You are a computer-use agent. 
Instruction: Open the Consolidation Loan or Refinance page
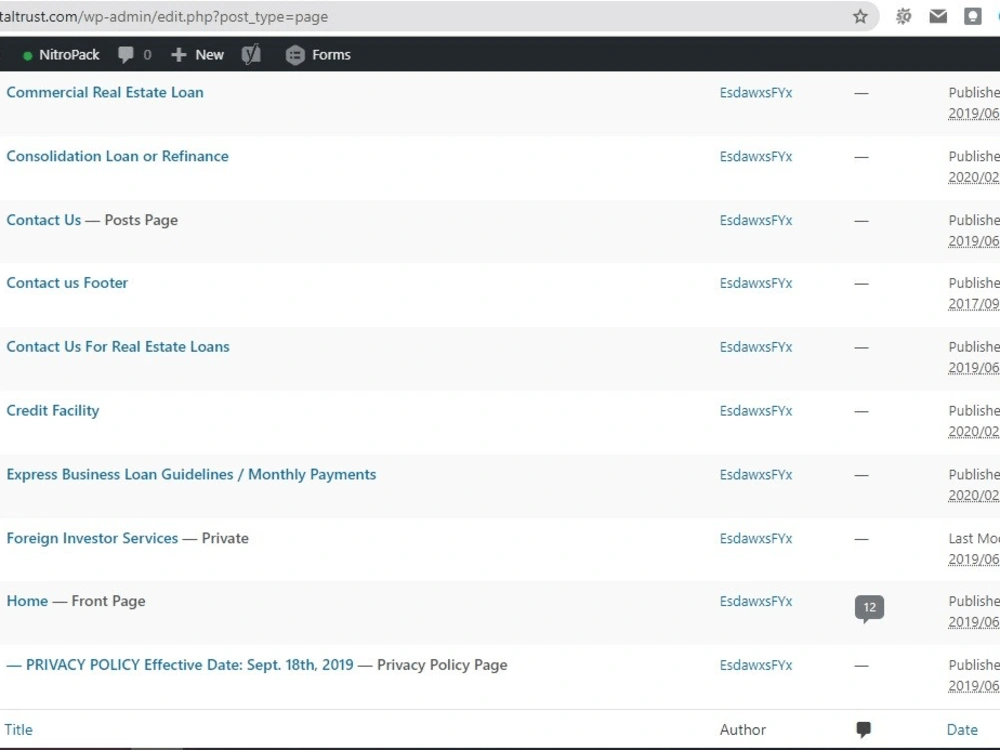[x=117, y=156]
